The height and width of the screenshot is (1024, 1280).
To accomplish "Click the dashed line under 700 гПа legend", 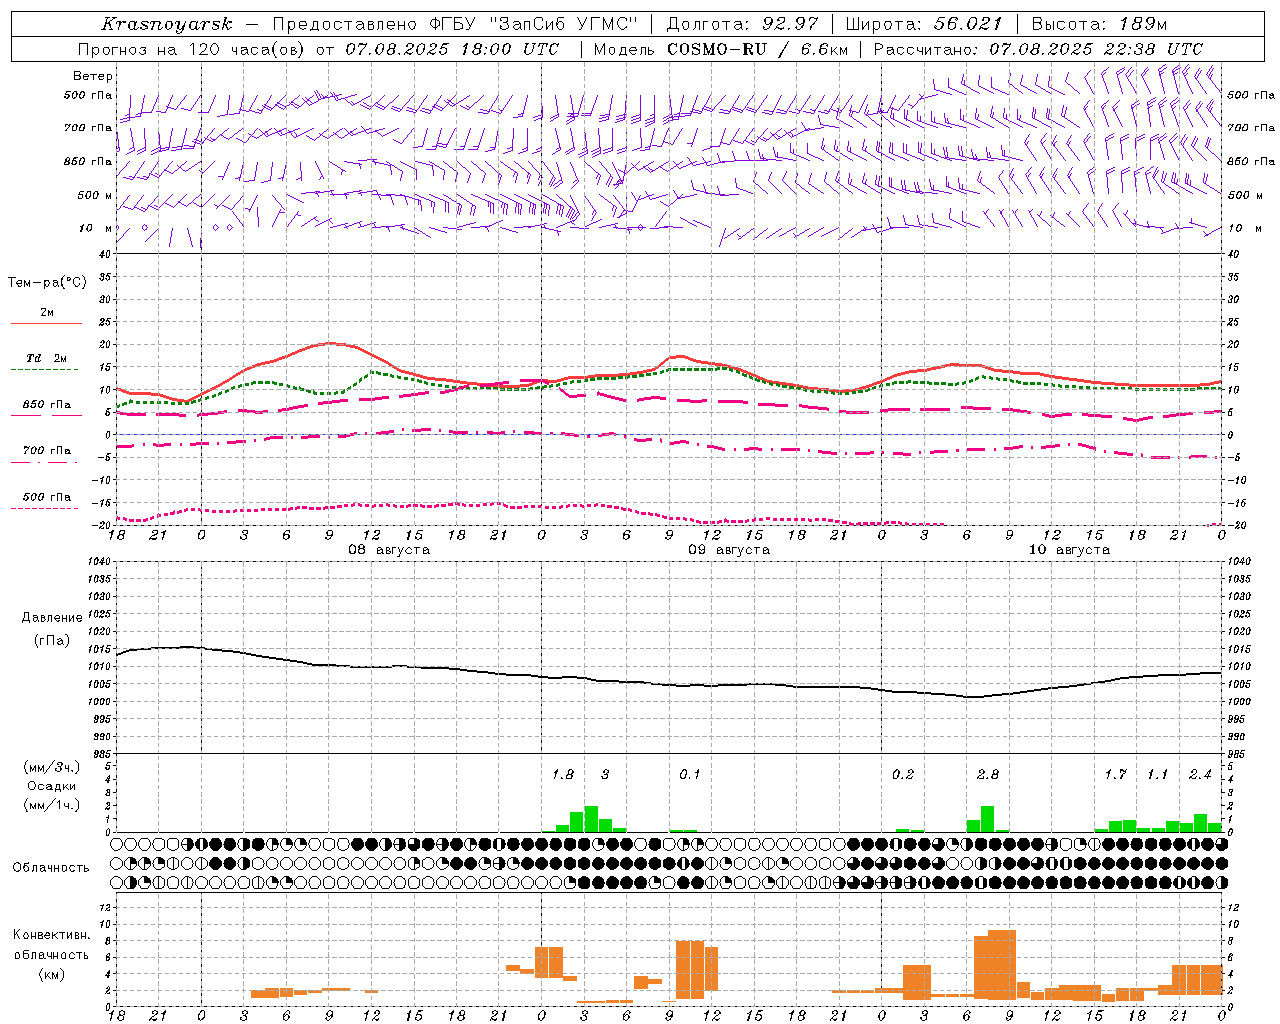I will tap(45, 462).
